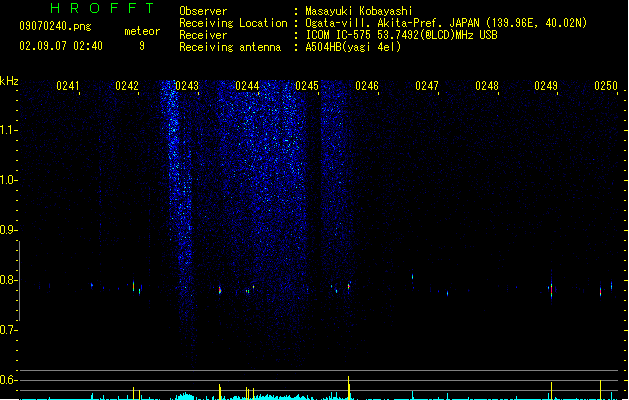Click the 'Receiver' field label
Image resolution: width=629 pixels, height=400 pixels.
(203, 35)
